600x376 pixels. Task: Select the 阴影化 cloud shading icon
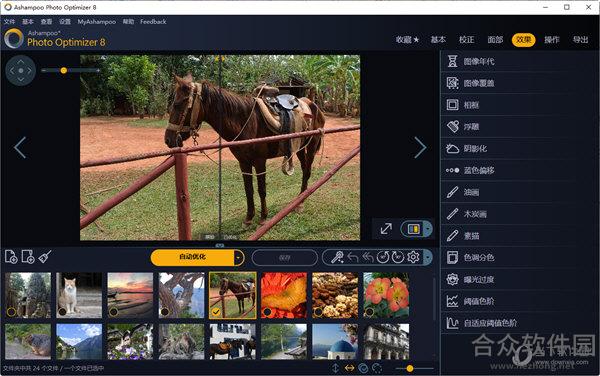tap(452, 148)
